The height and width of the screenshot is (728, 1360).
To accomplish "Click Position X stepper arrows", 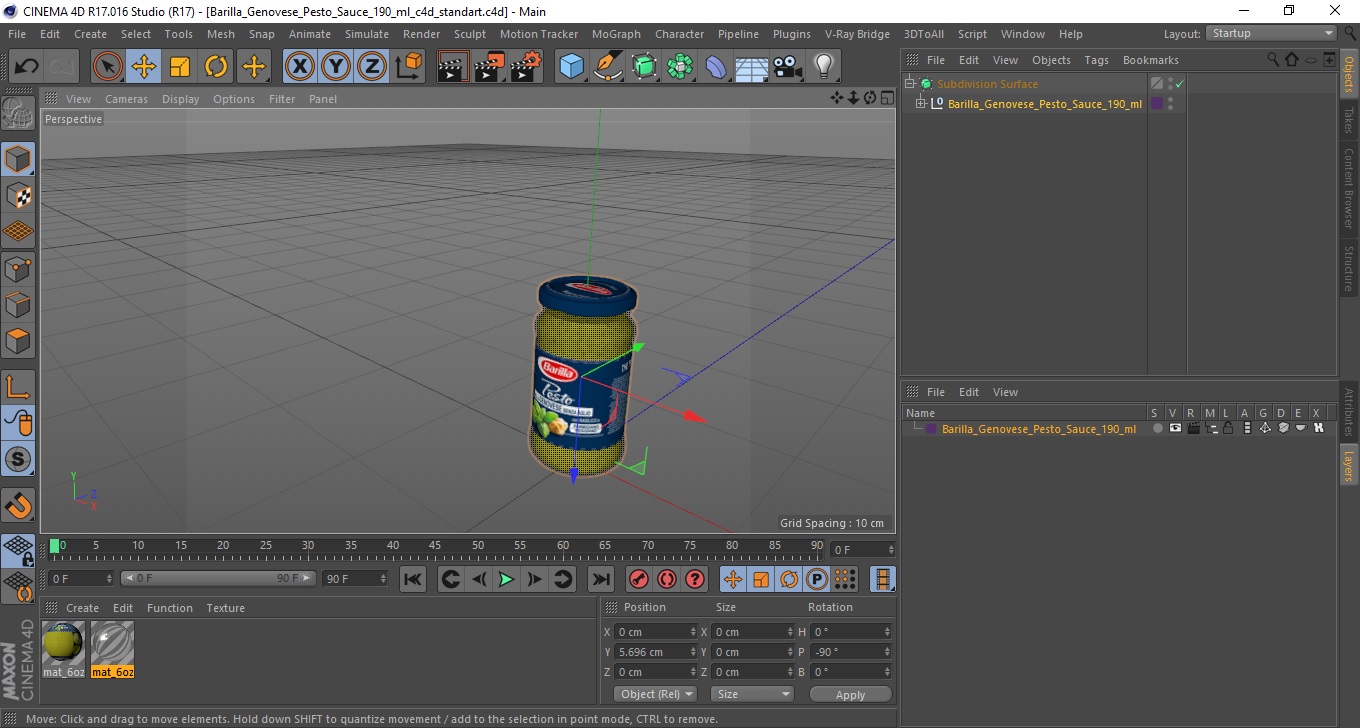I will (x=694, y=632).
